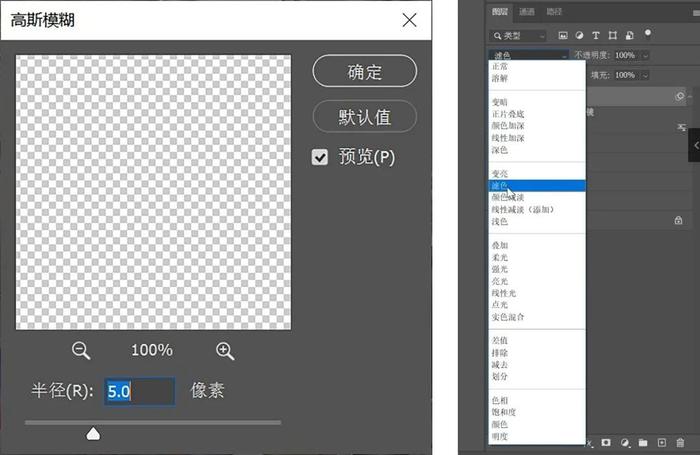700x455 pixels.
Task: Select 排除 blend mode
Action: tap(500, 353)
